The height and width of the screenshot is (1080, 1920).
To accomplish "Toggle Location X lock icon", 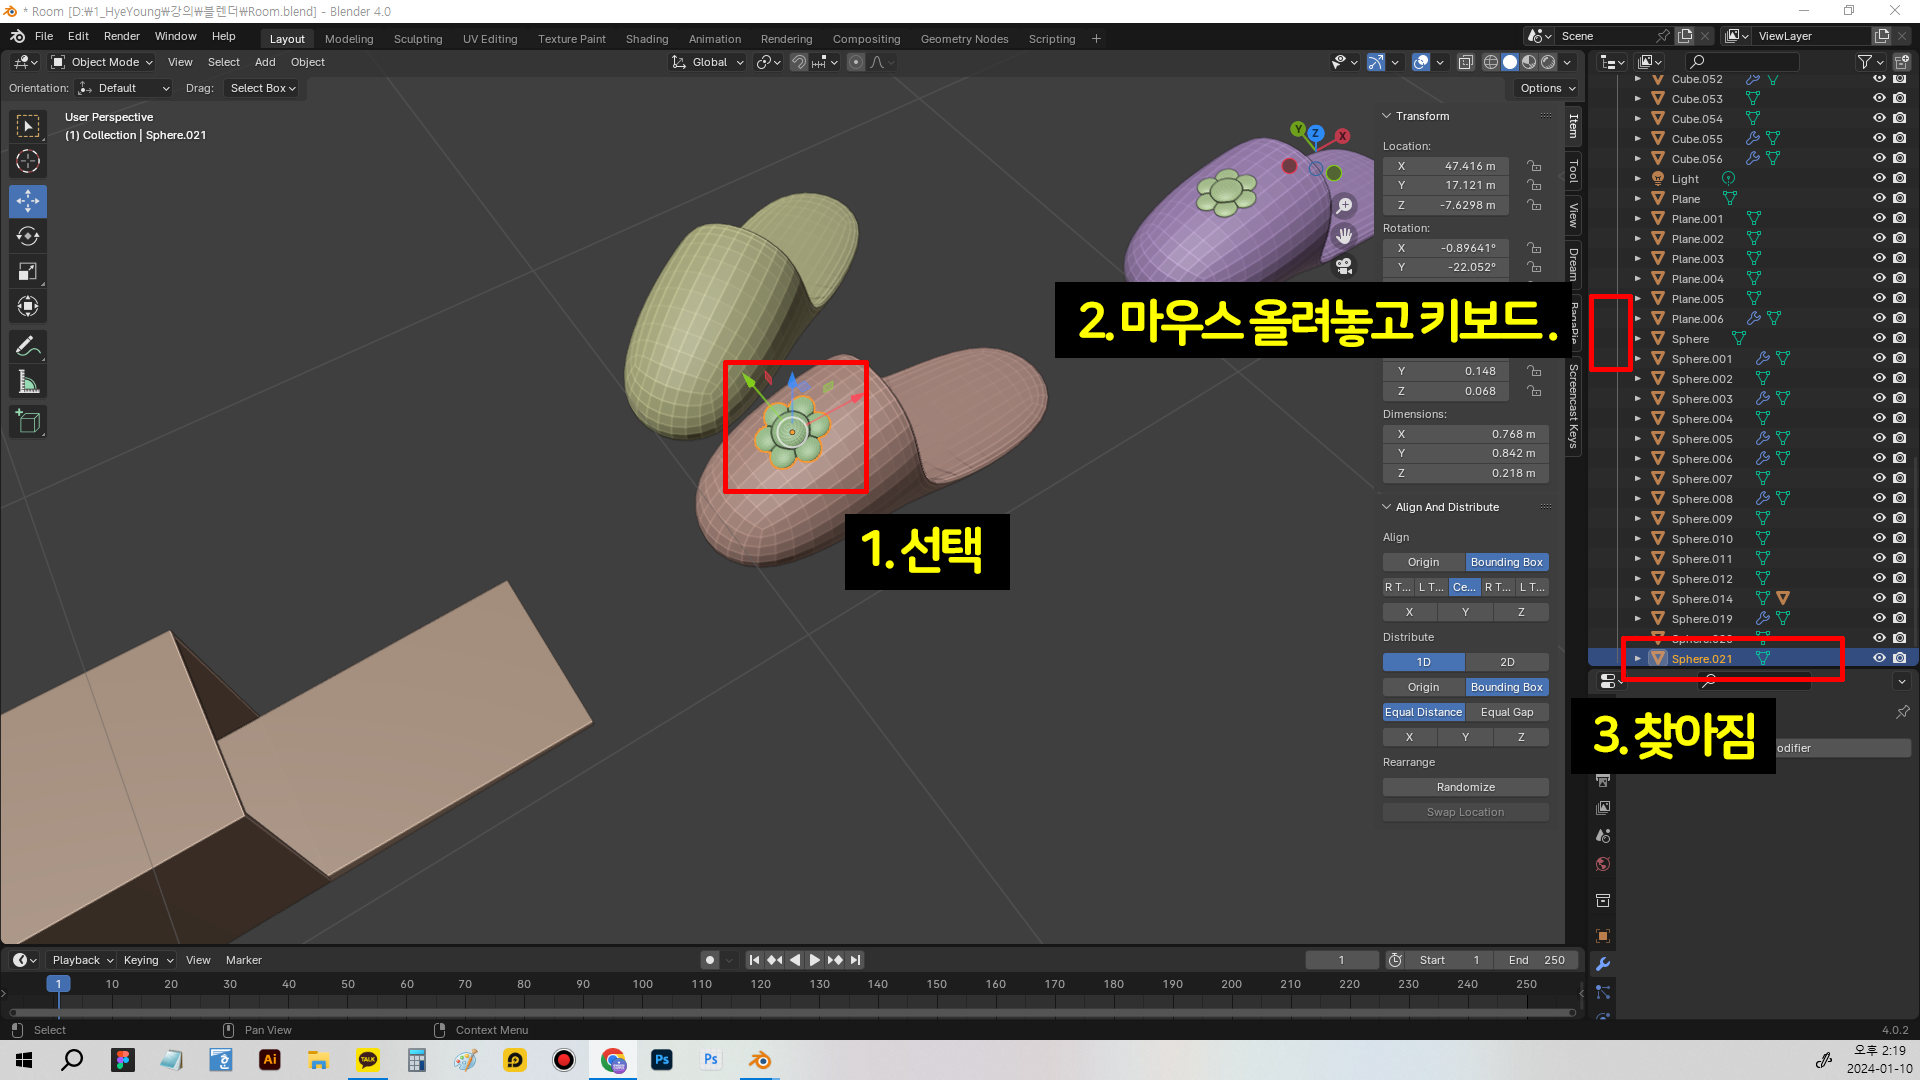I will (1534, 166).
